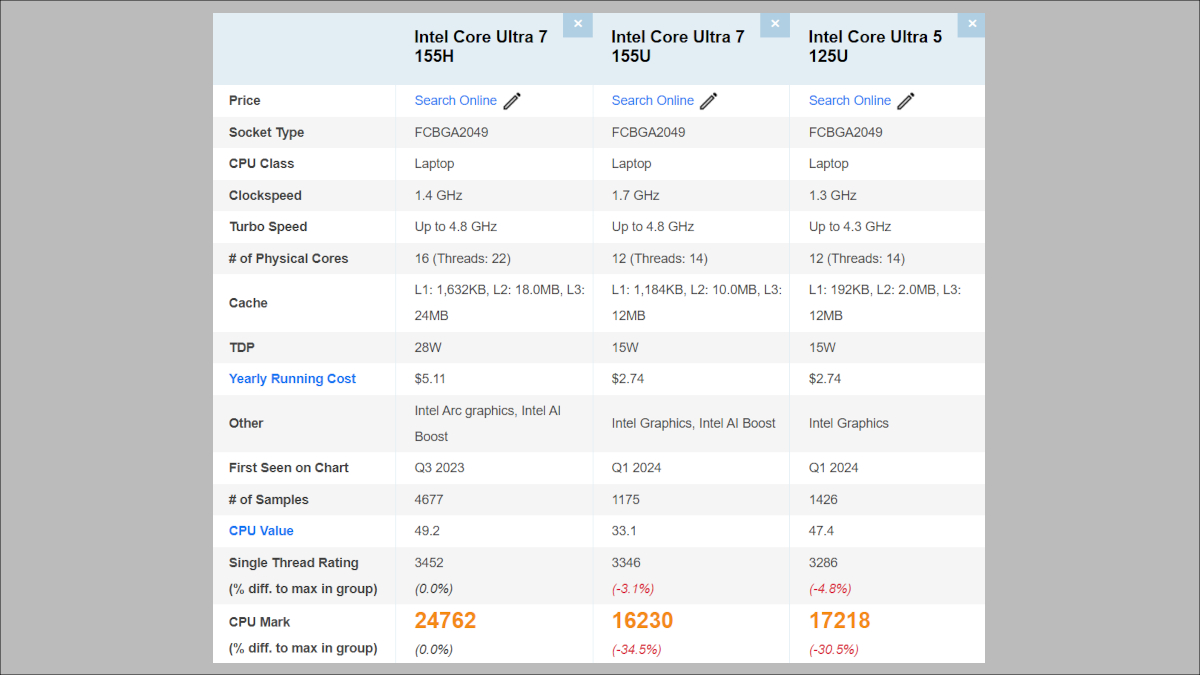
Task: Open the CPU Value link
Action: [x=261, y=531]
